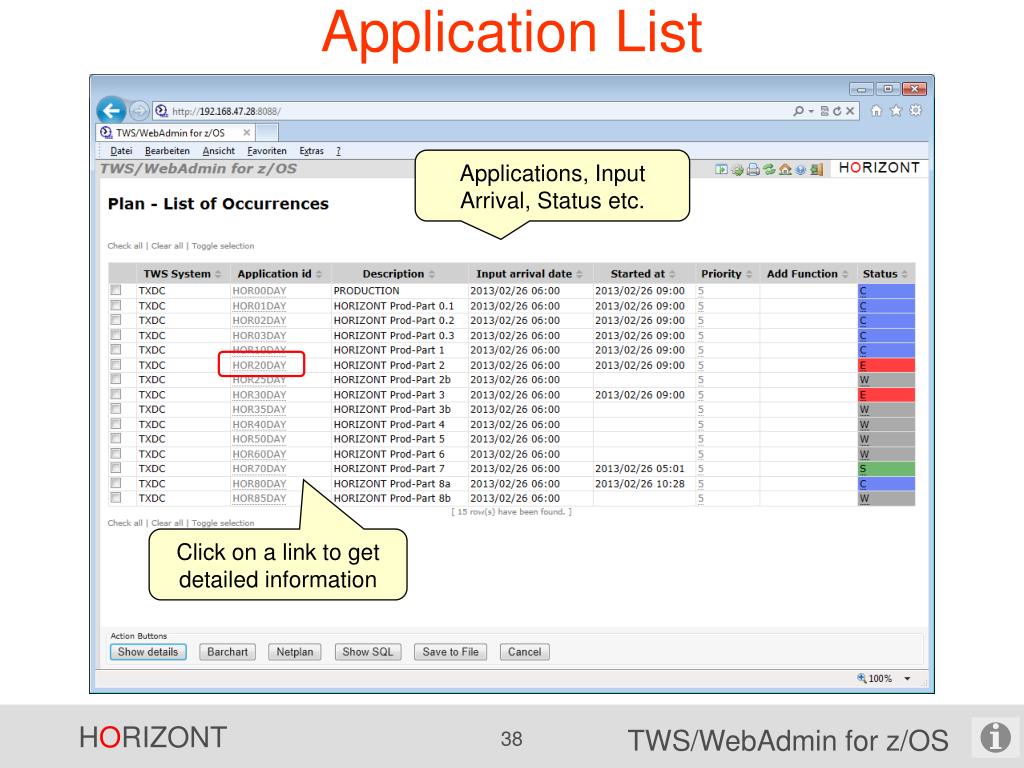Sort by Add Function column arrows
The width and height of the screenshot is (1024, 768).
click(x=845, y=274)
